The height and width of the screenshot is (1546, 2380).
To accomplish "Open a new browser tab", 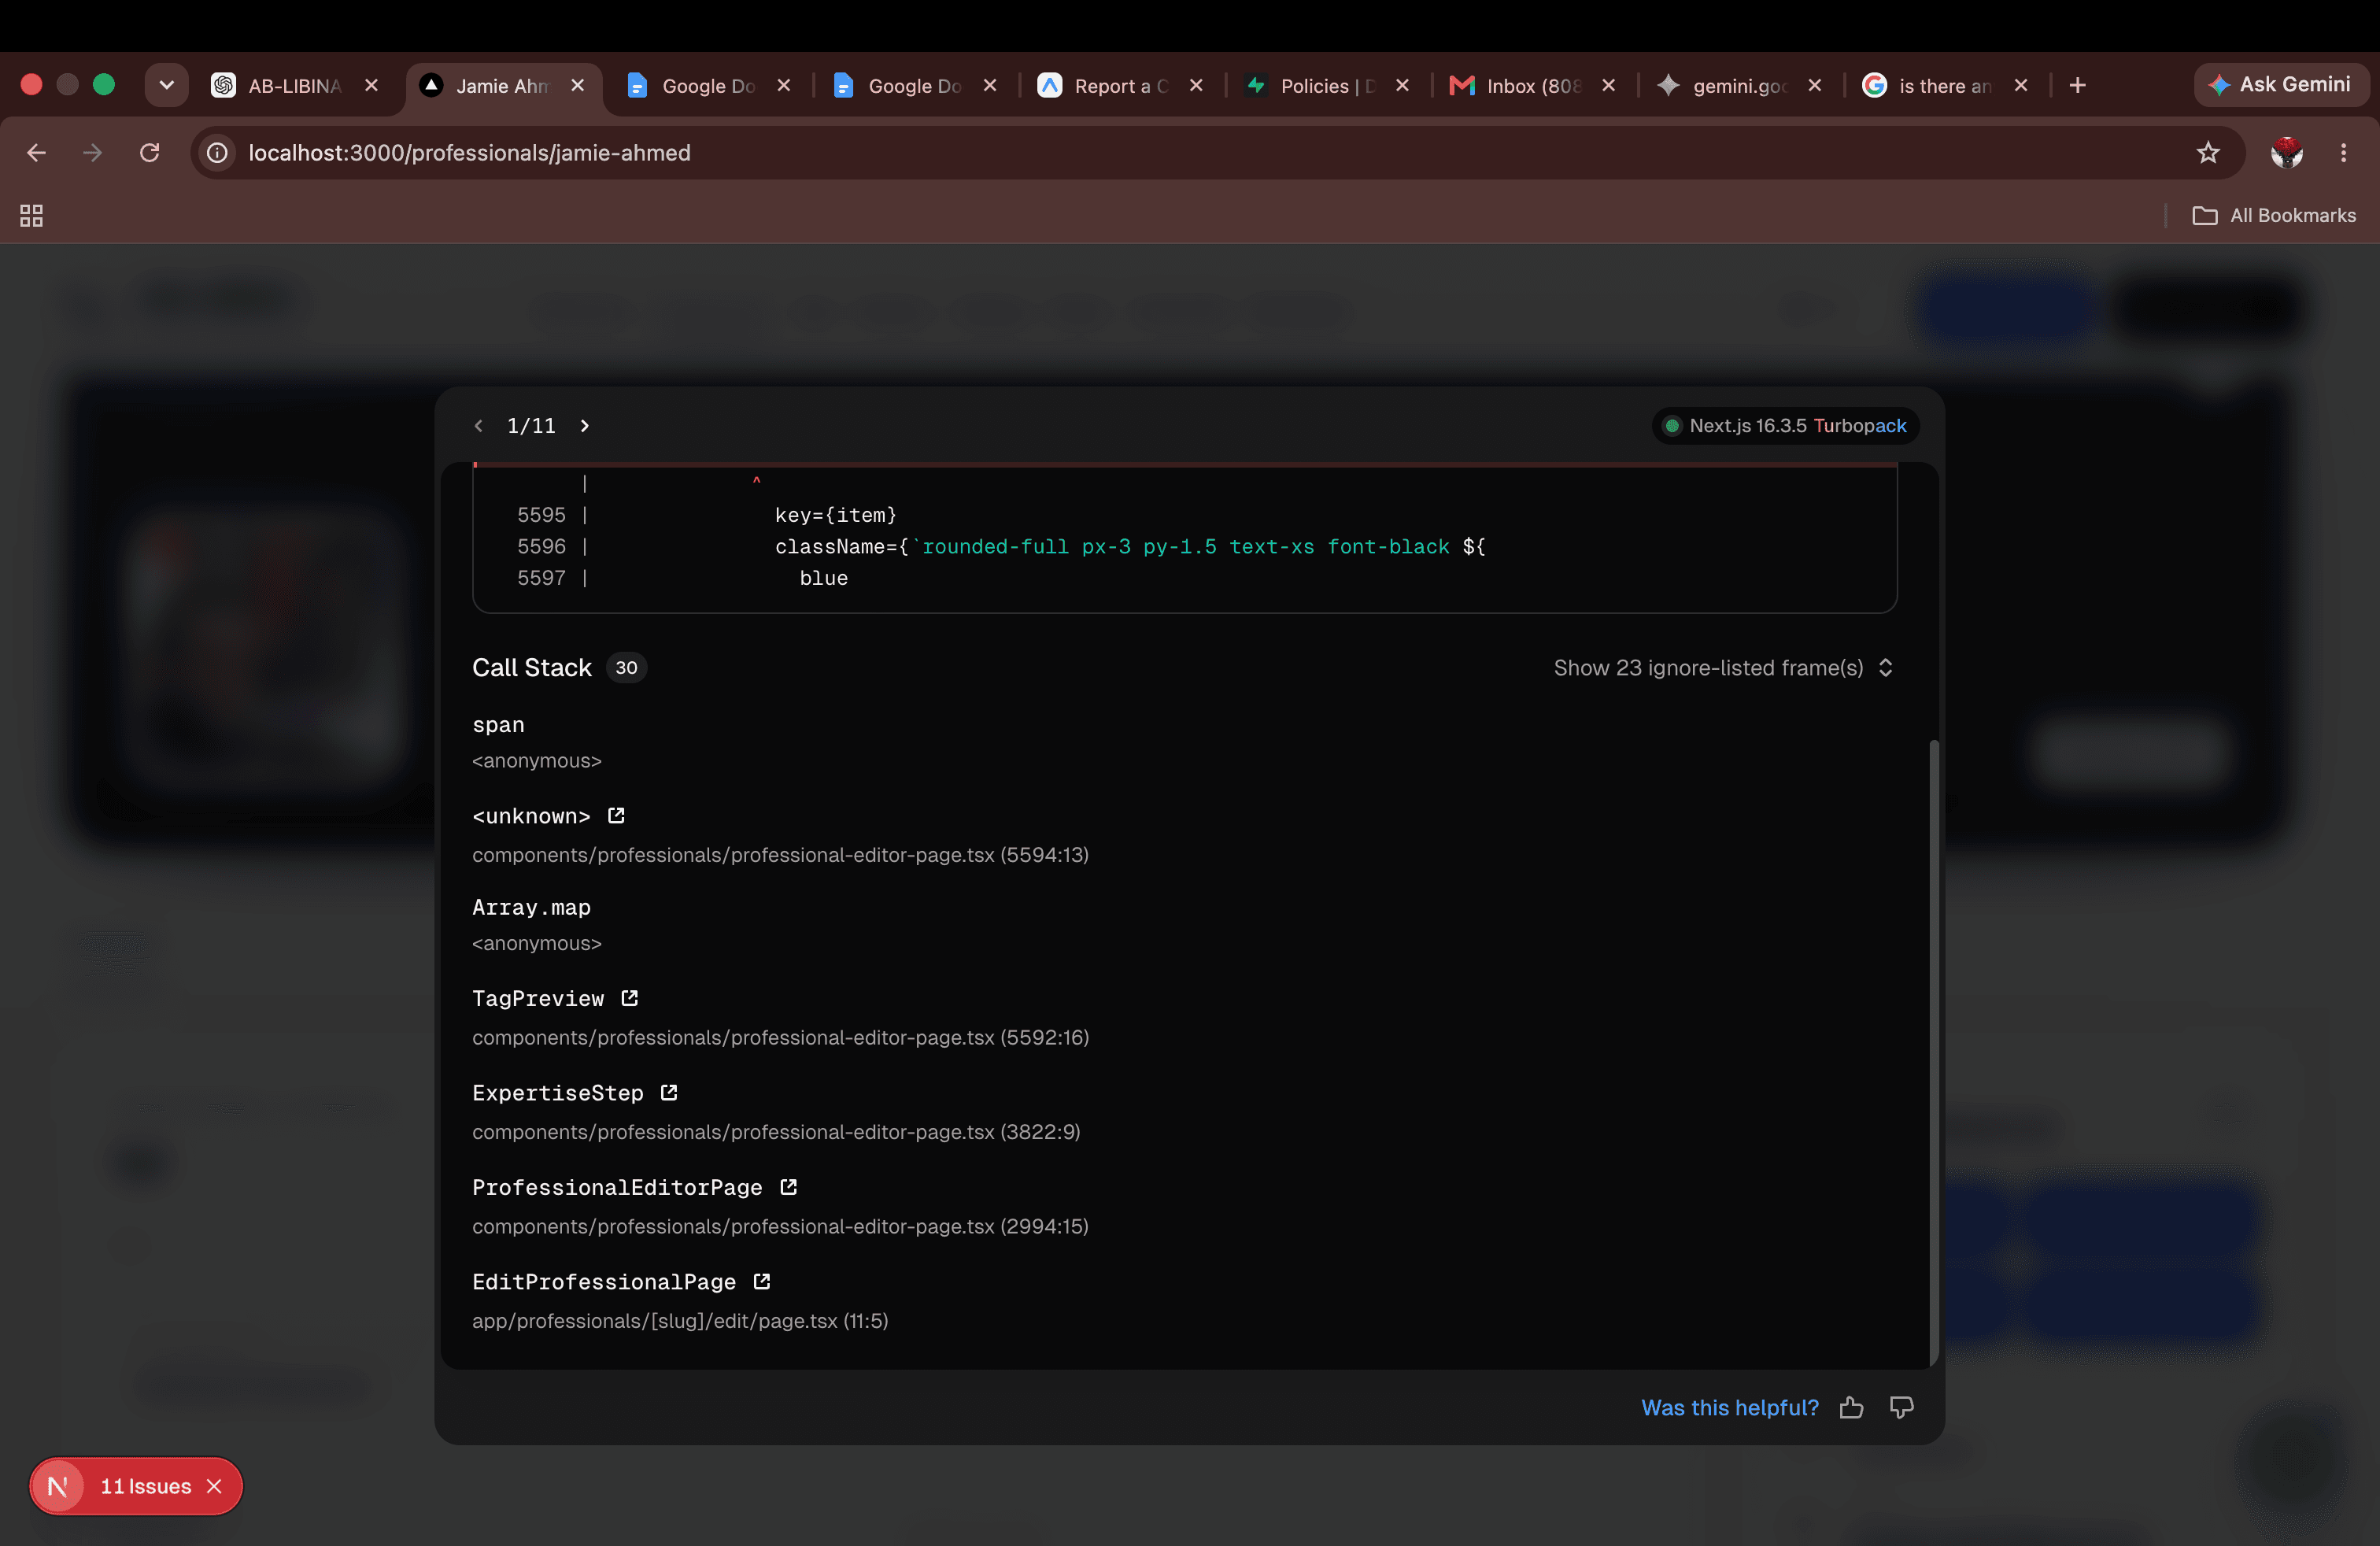I will [x=2077, y=86].
